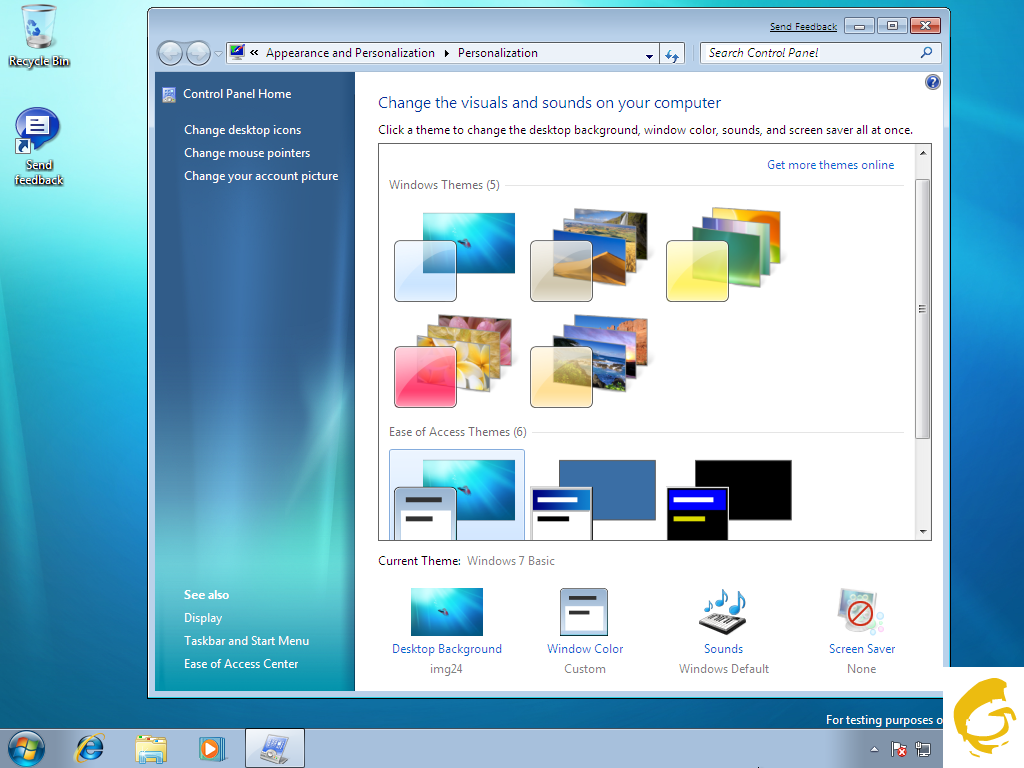Expand the address bar history dropdown
1024x768 pixels.
[x=649, y=55]
